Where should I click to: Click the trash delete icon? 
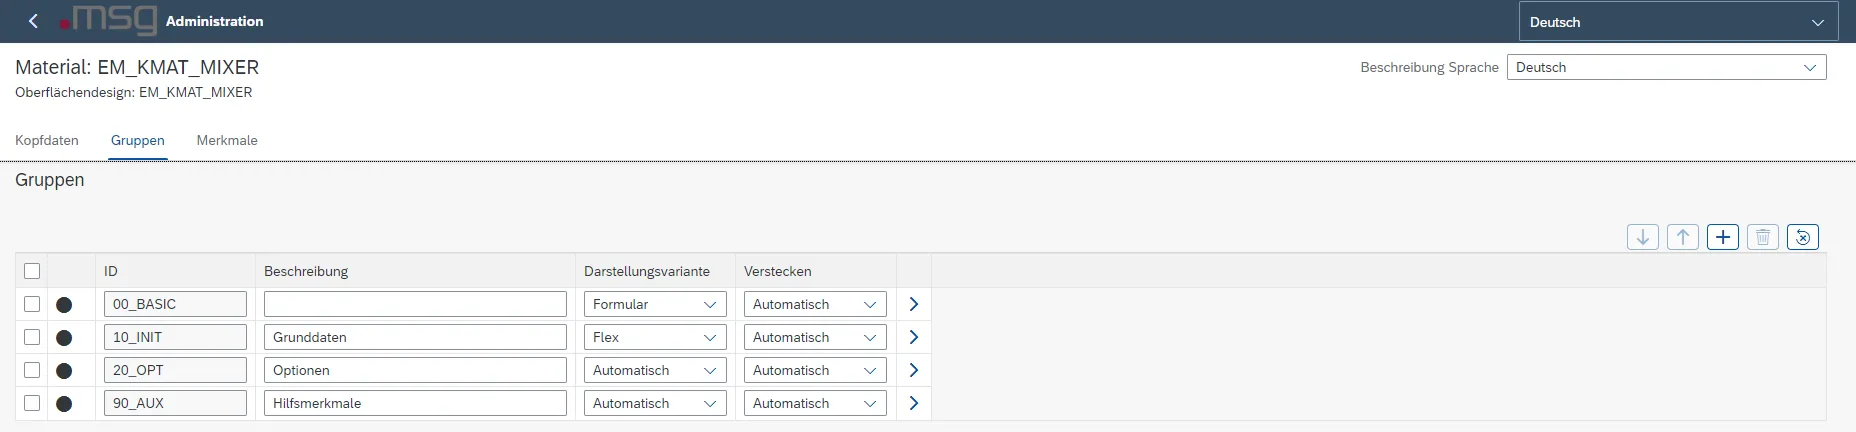[x=1762, y=237]
